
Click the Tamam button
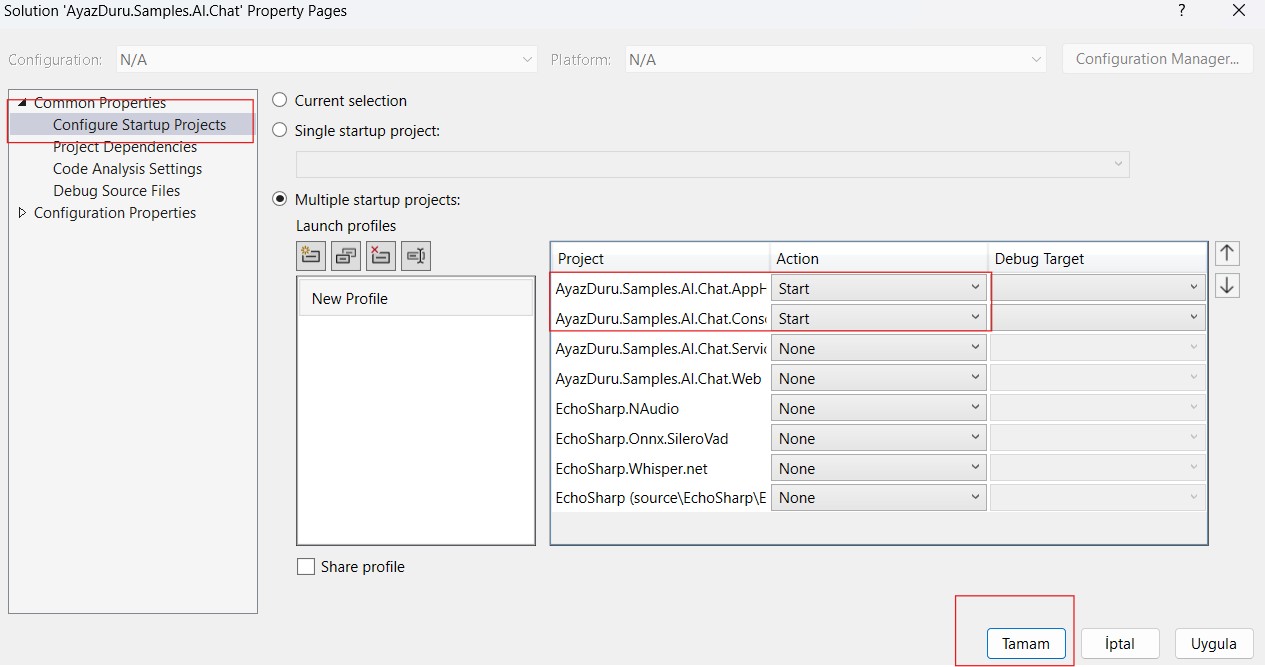click(x=1025, y=643)
